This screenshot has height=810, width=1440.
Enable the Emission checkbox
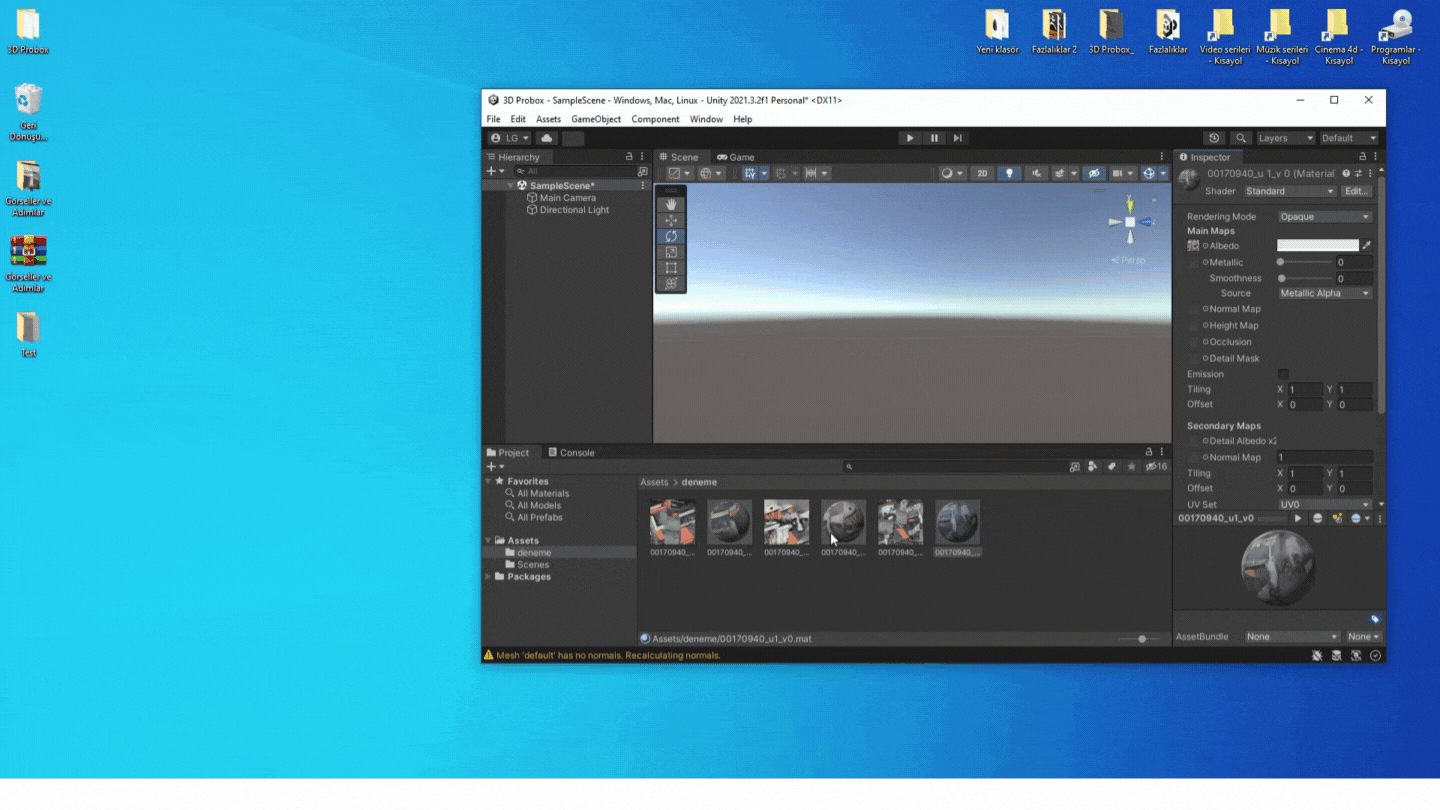pos(1283,374)
